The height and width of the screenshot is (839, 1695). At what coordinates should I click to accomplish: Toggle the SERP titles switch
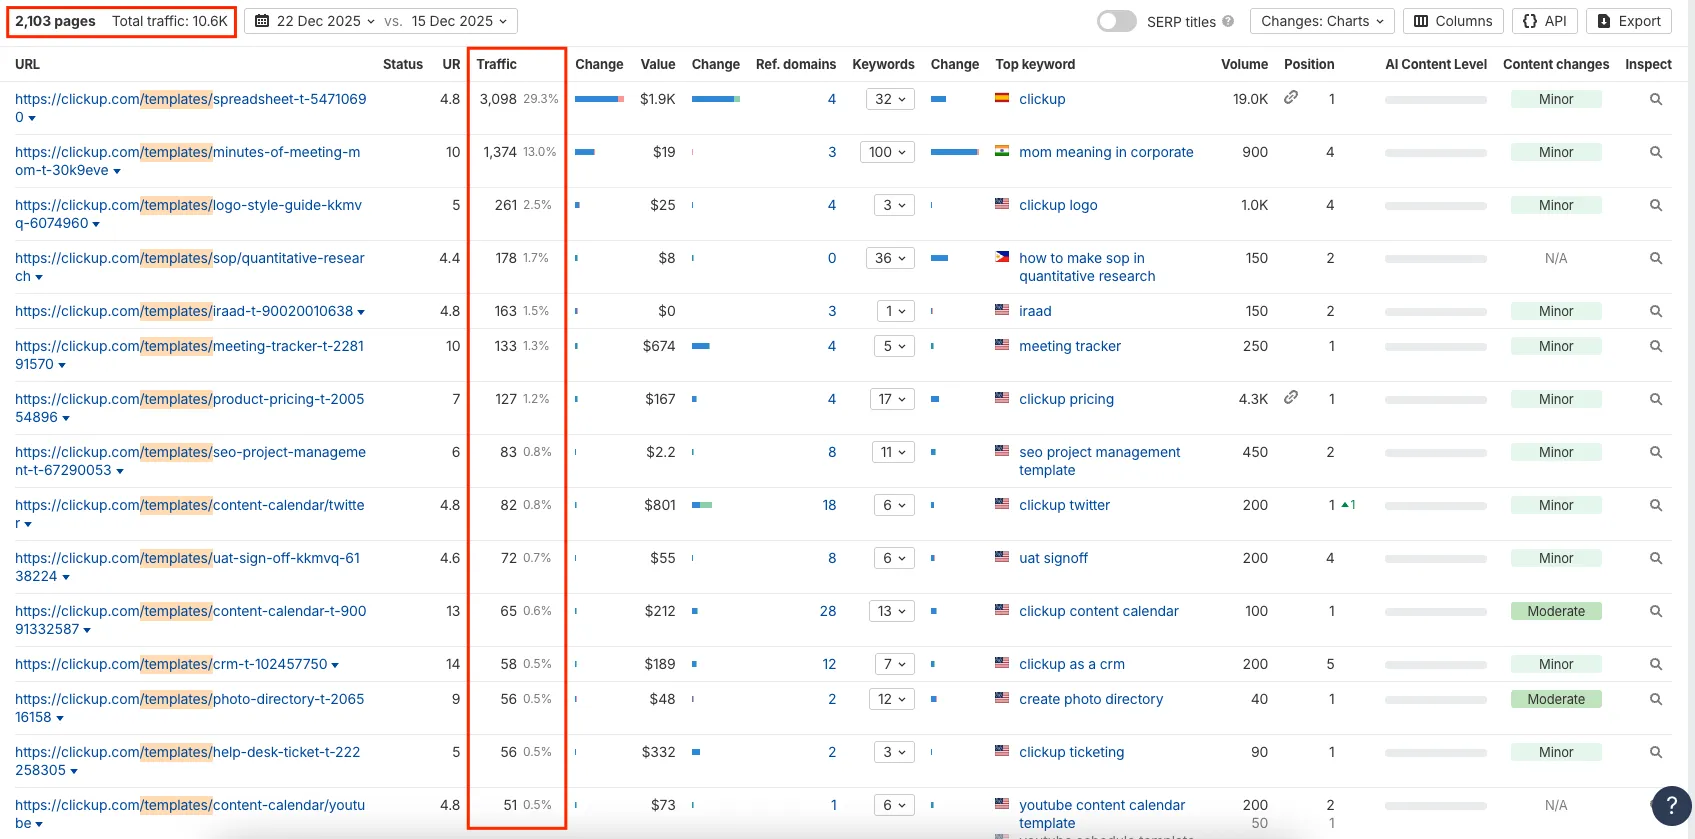(1116, 21)
